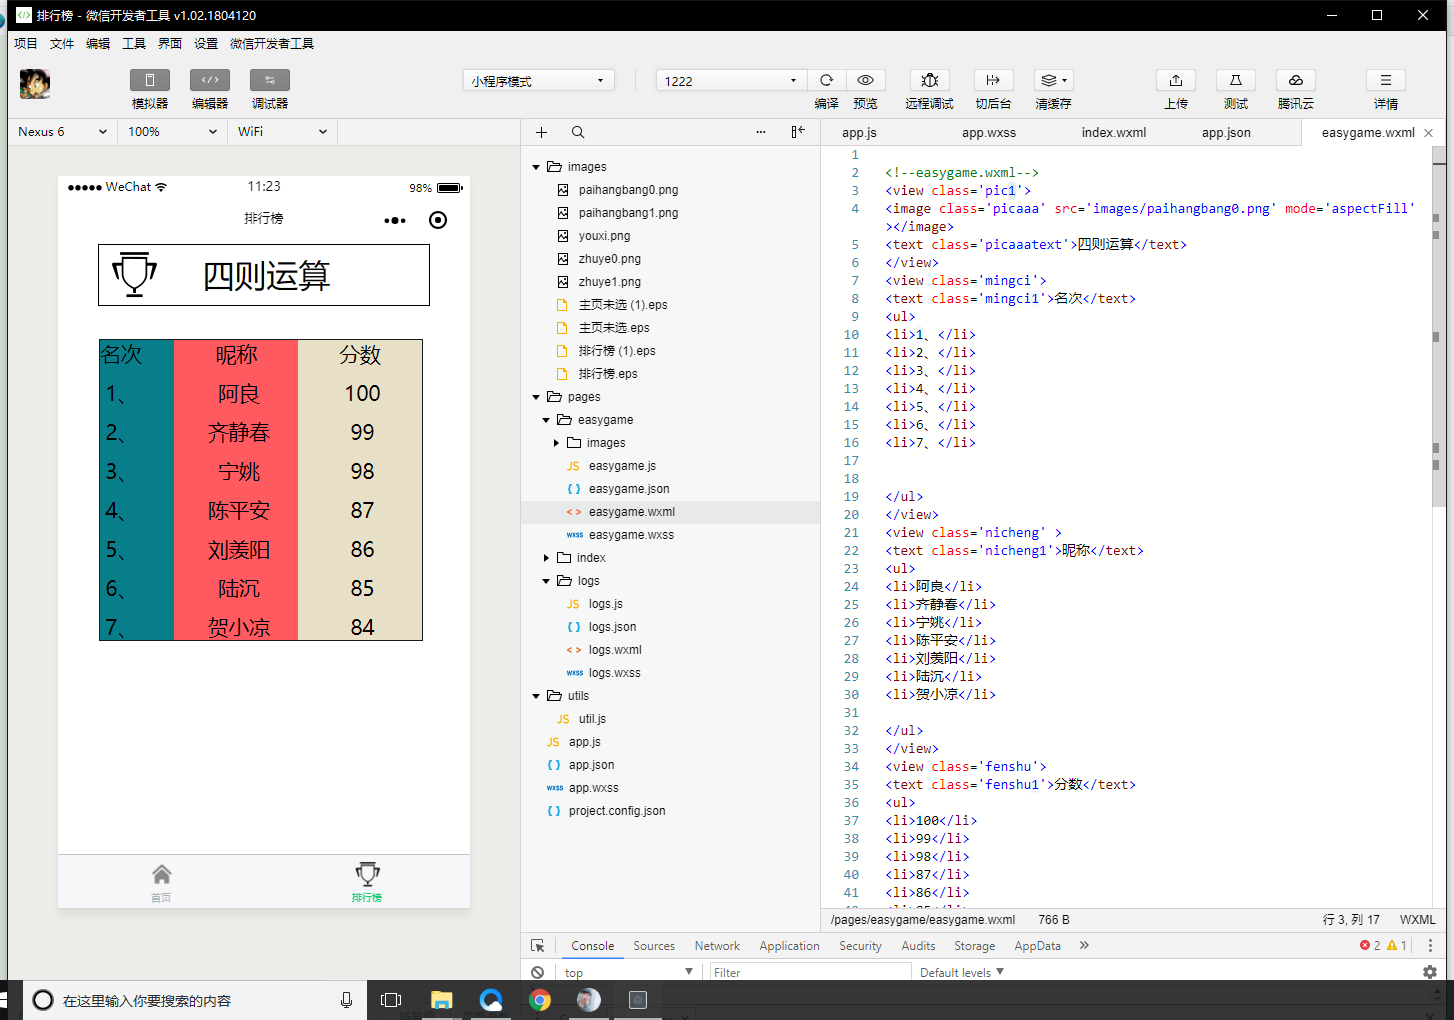Viewport: 1454px width, 1020px height.
Task: Tap the 首页 home tab in simulator
Action: (x=161, y=882)
